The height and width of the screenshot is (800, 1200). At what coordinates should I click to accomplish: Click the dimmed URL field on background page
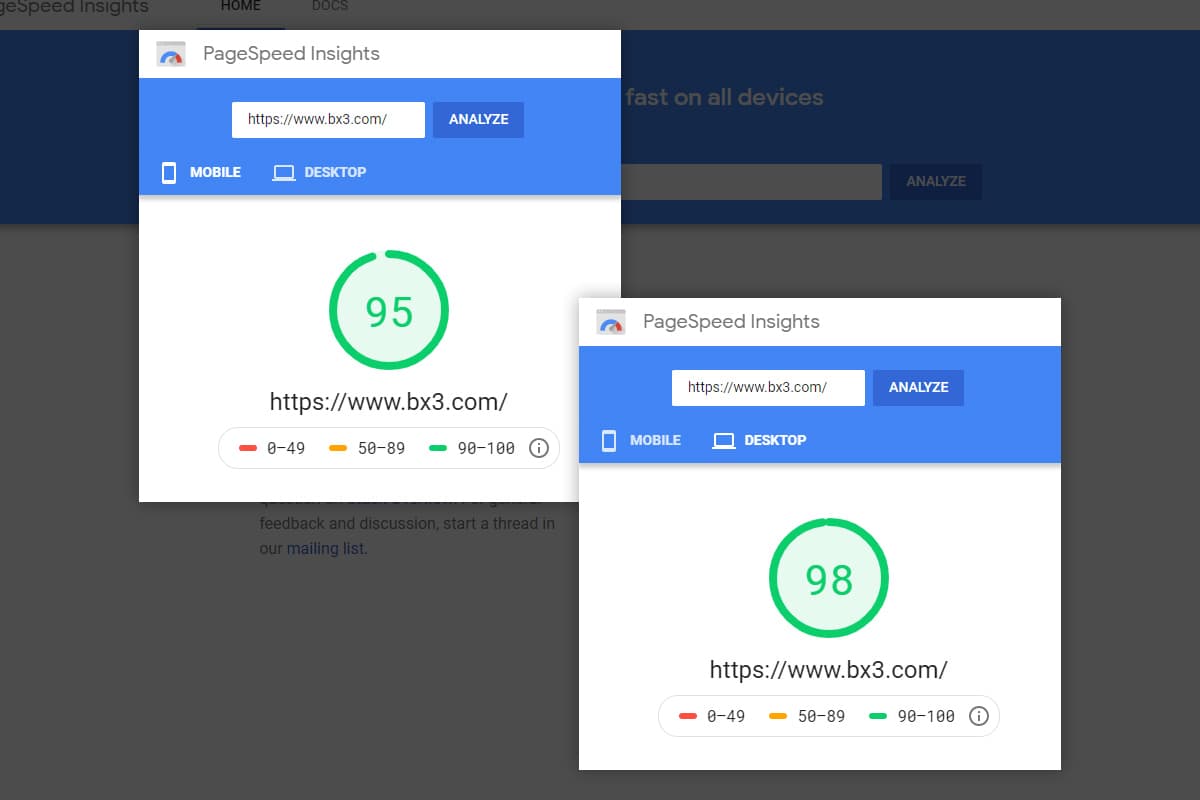point(751,182)
